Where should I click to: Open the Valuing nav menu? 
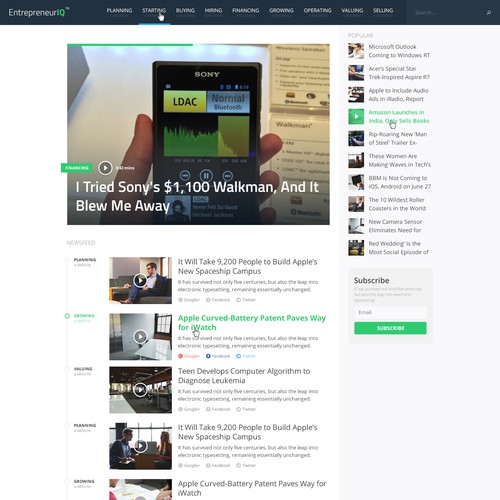point(352,11)
